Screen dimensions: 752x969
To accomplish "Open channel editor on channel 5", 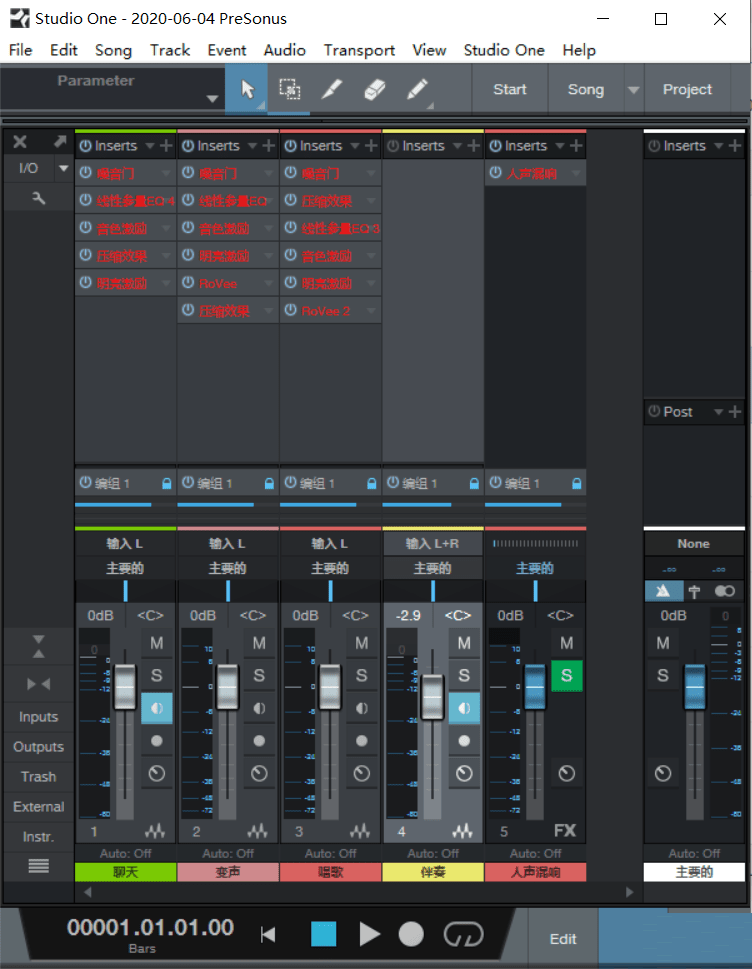I will pyautogui.click(x=567, y=773).
